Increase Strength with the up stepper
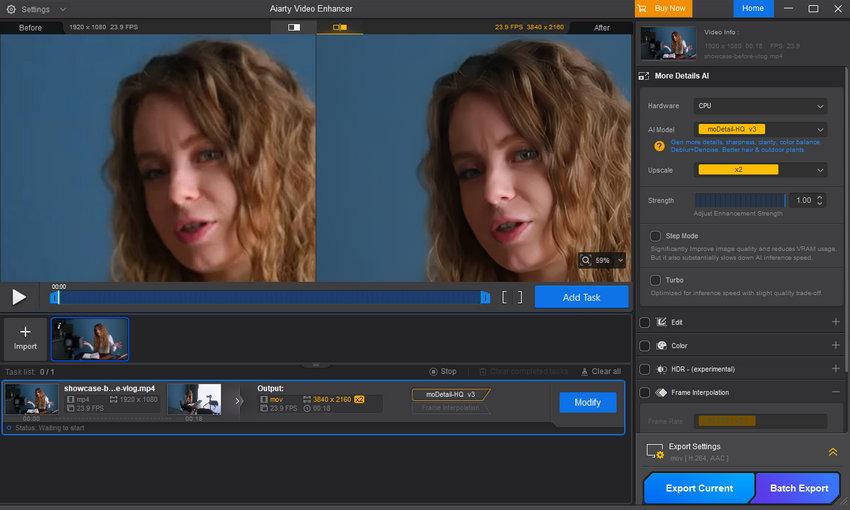The height and width of the screenshot is (510, 850). pyautogui.click(x=820, y=197)
